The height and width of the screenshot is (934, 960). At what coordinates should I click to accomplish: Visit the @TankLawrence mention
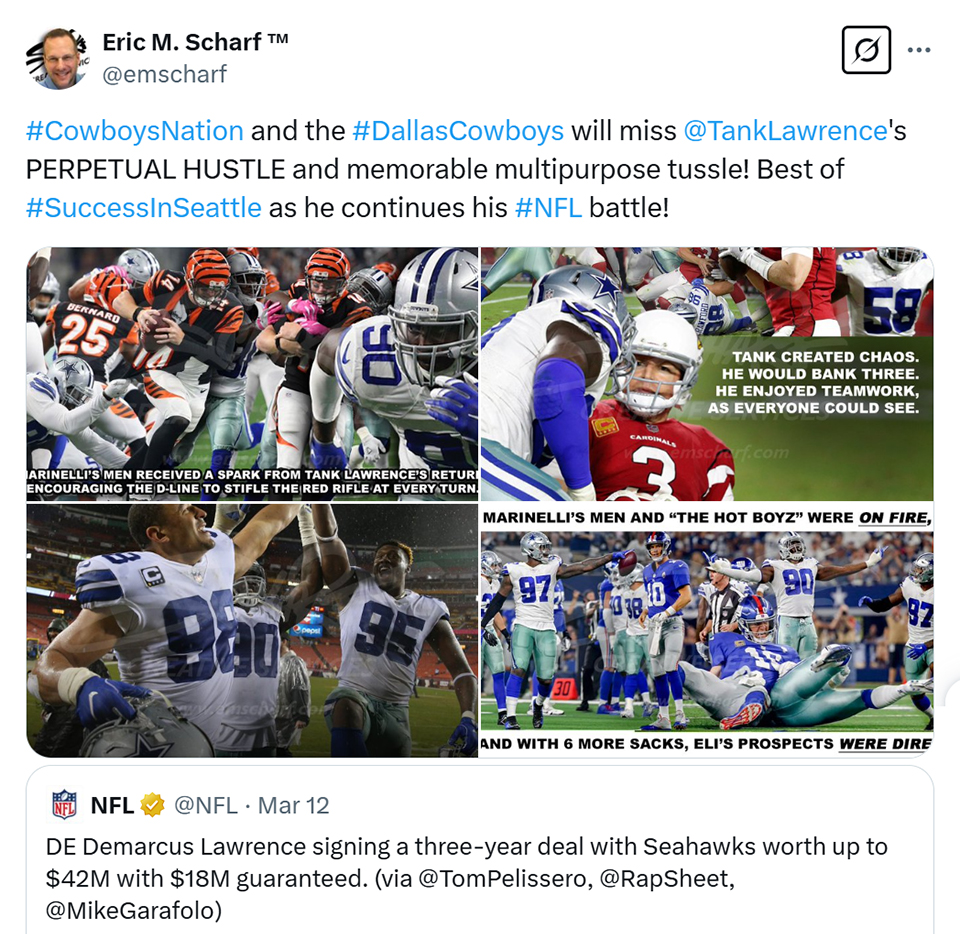[x=786, y=131]
